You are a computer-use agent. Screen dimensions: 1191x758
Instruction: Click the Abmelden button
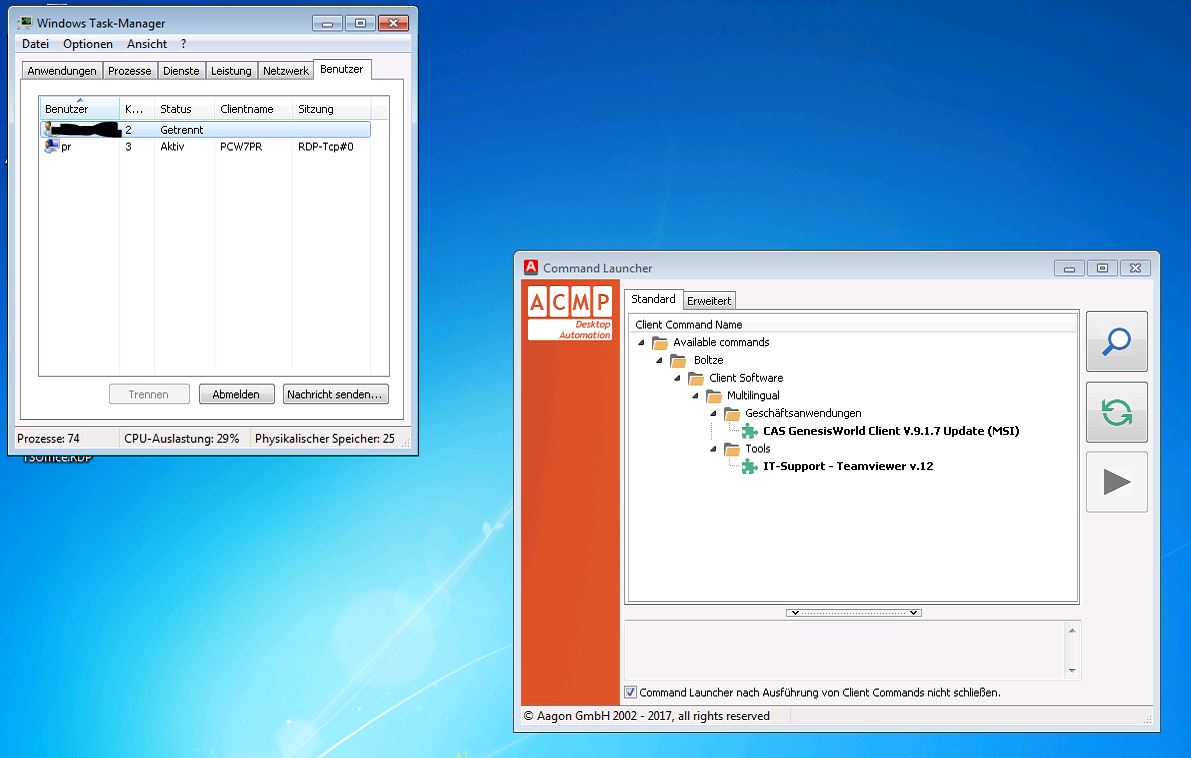236,394
